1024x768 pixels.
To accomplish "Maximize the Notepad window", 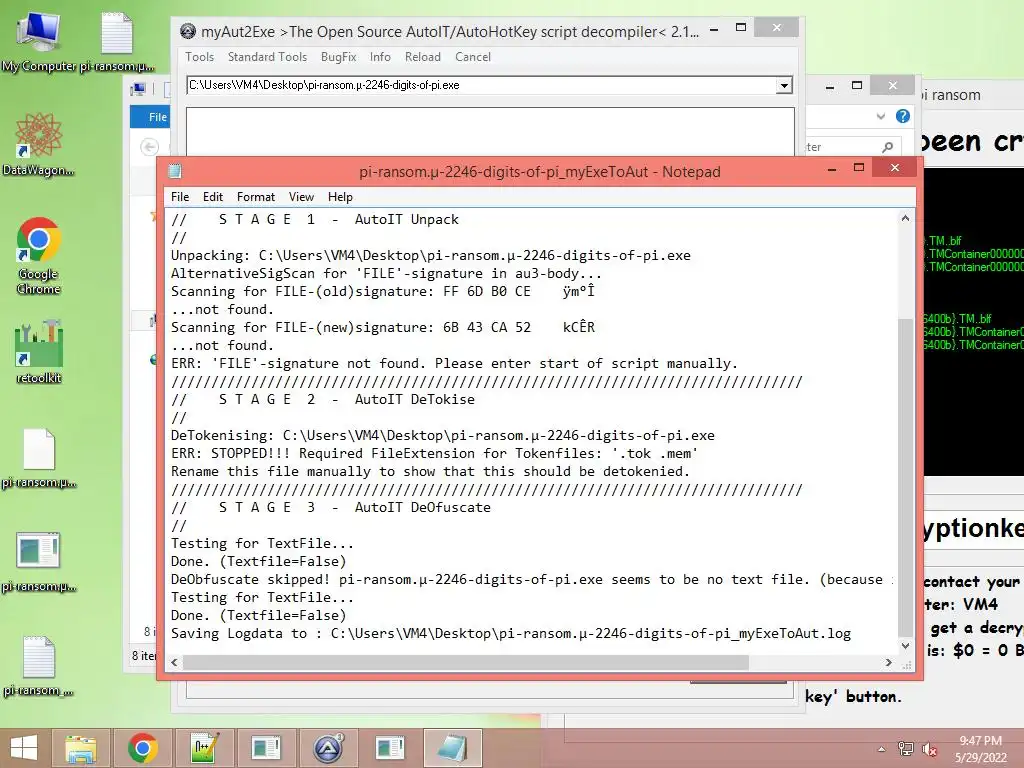I will [859, 168].
